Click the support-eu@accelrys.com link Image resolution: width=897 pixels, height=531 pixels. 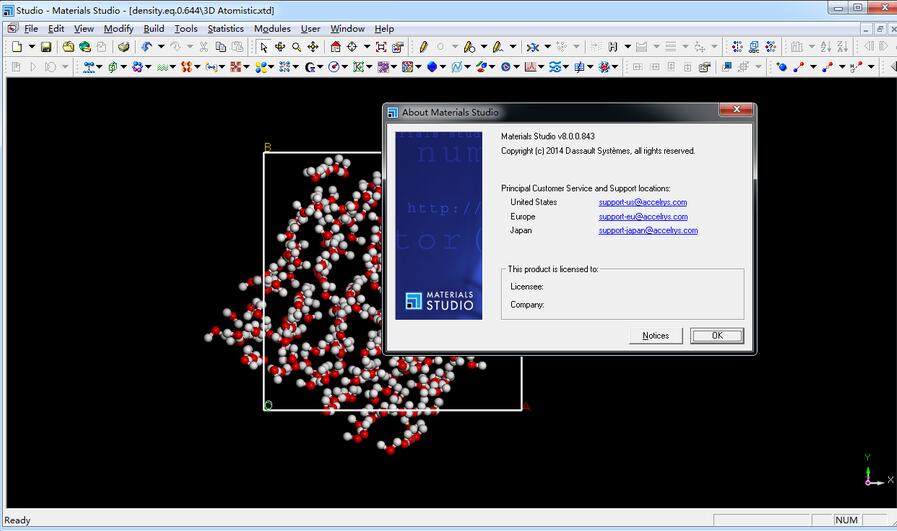tap(643, 216)
